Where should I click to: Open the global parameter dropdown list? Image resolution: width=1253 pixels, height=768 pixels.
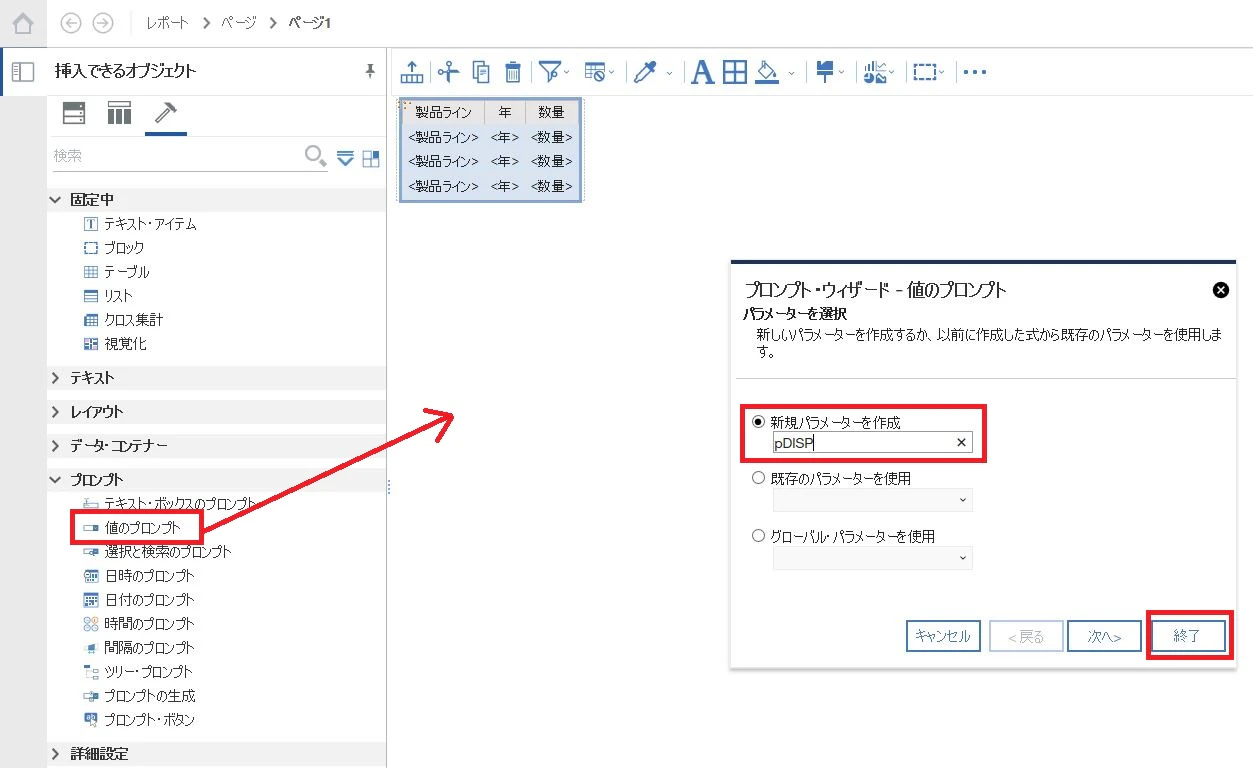(872, 557)
